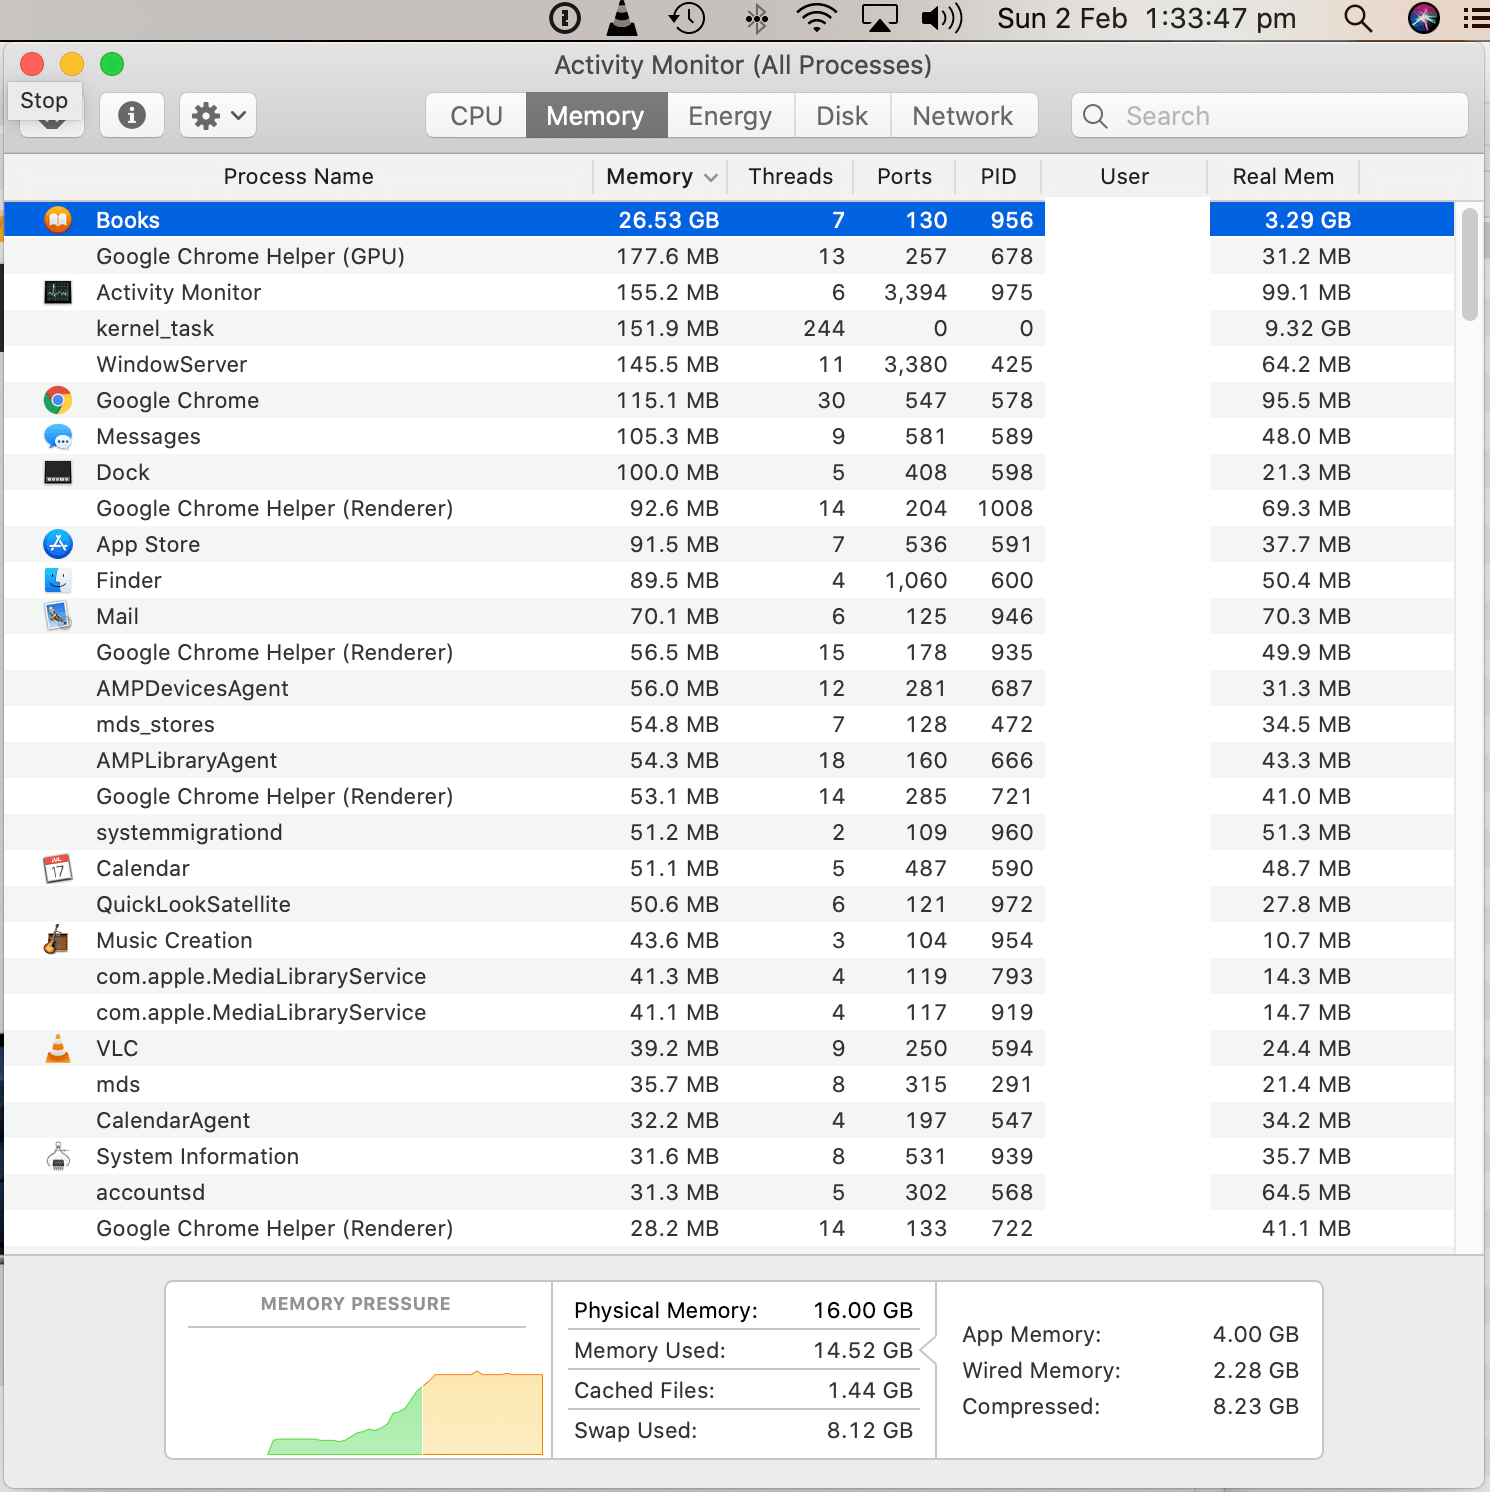Click the Calendar app icon
1490x1492 pixels.
58,868
